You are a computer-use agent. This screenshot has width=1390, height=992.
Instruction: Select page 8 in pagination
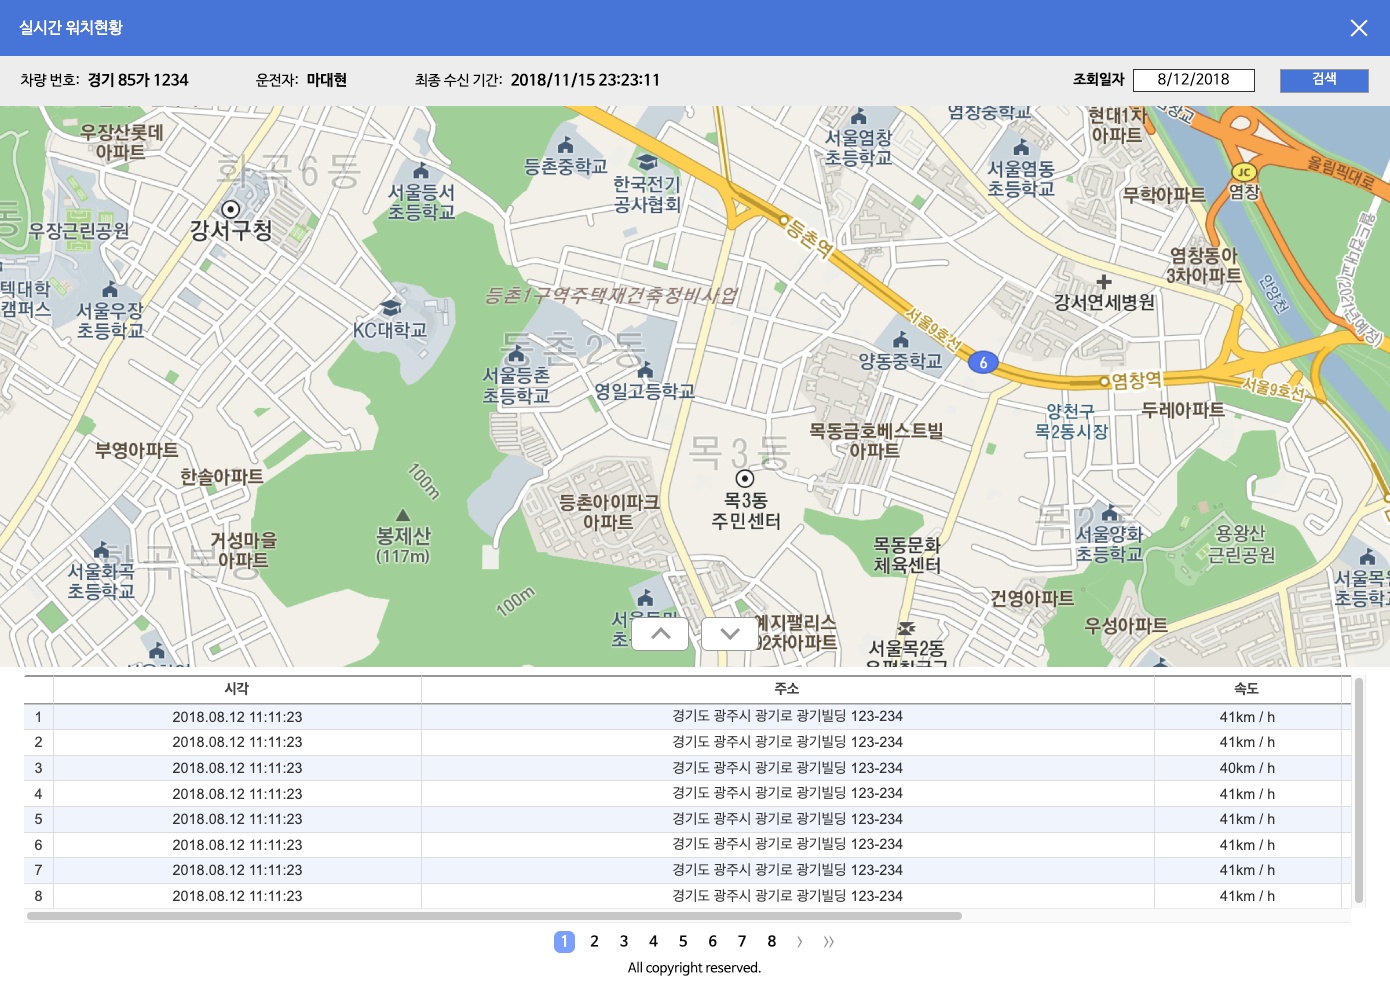point(772,942)
